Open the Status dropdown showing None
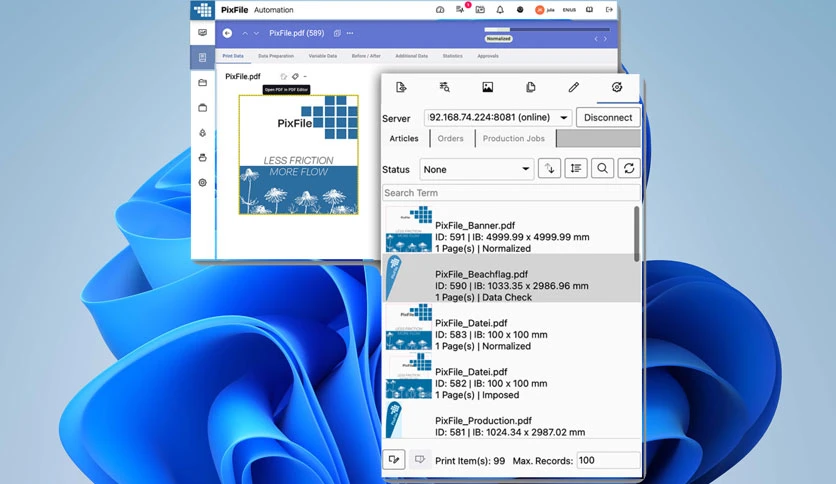 pos(476,169)
